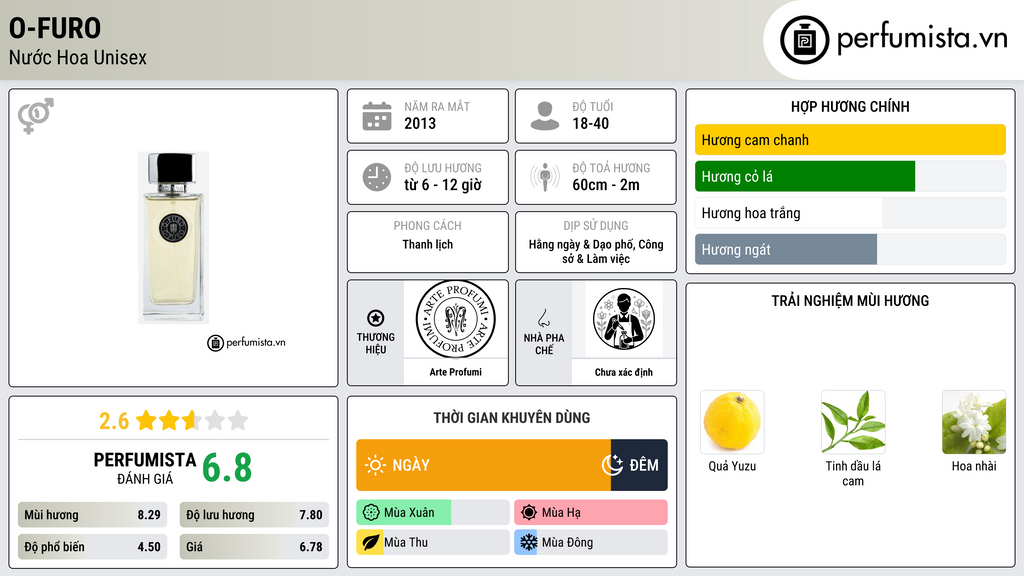This screenshot has width=1024, height=576.
Task: Click the Độ lưu hương 7.80 score row
Action: click(254, 515)
